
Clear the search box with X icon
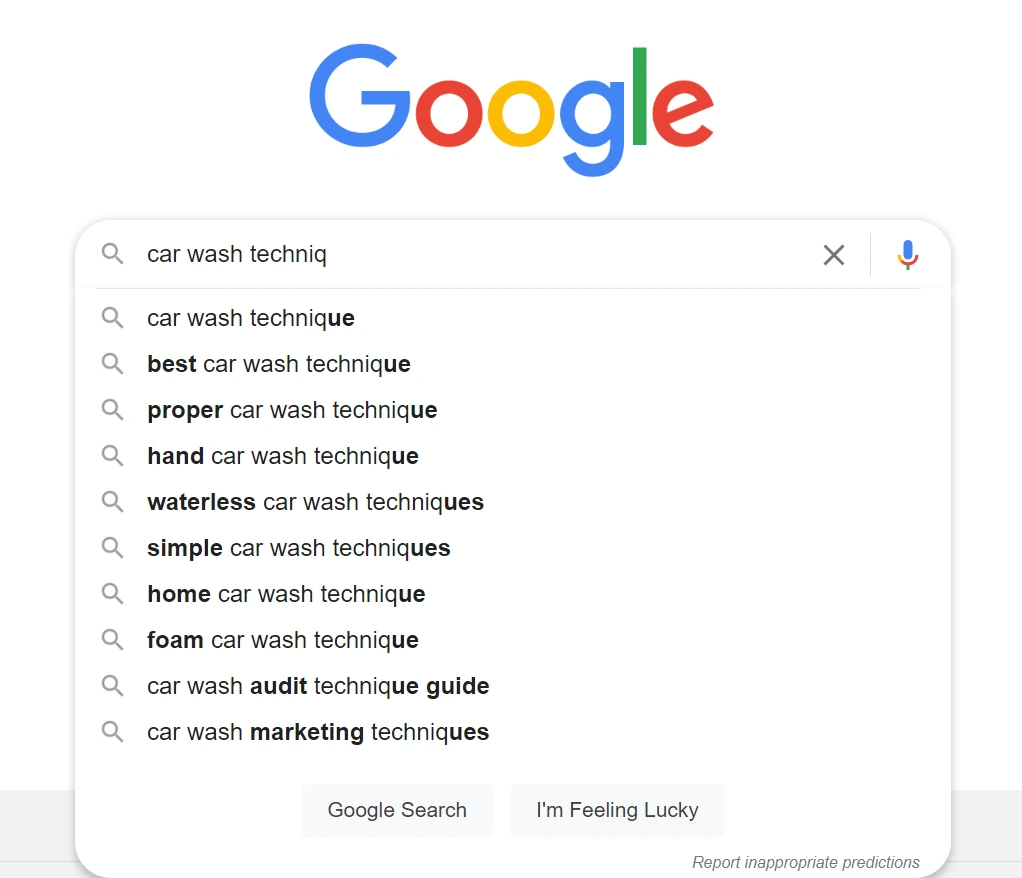(834, 255)
